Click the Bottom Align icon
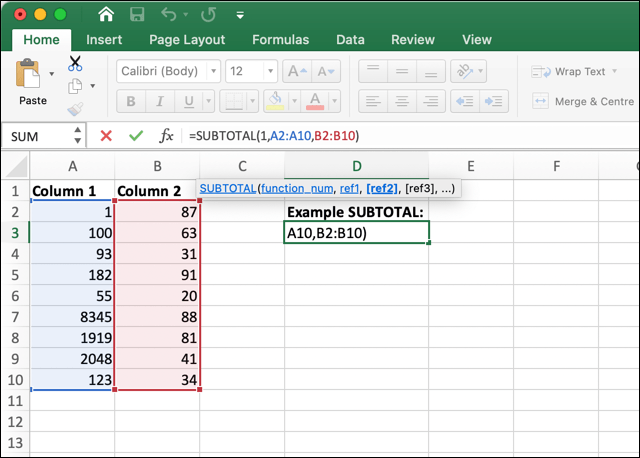The width and height of the screenshot is (640, 458). click(x=431, y=71)
